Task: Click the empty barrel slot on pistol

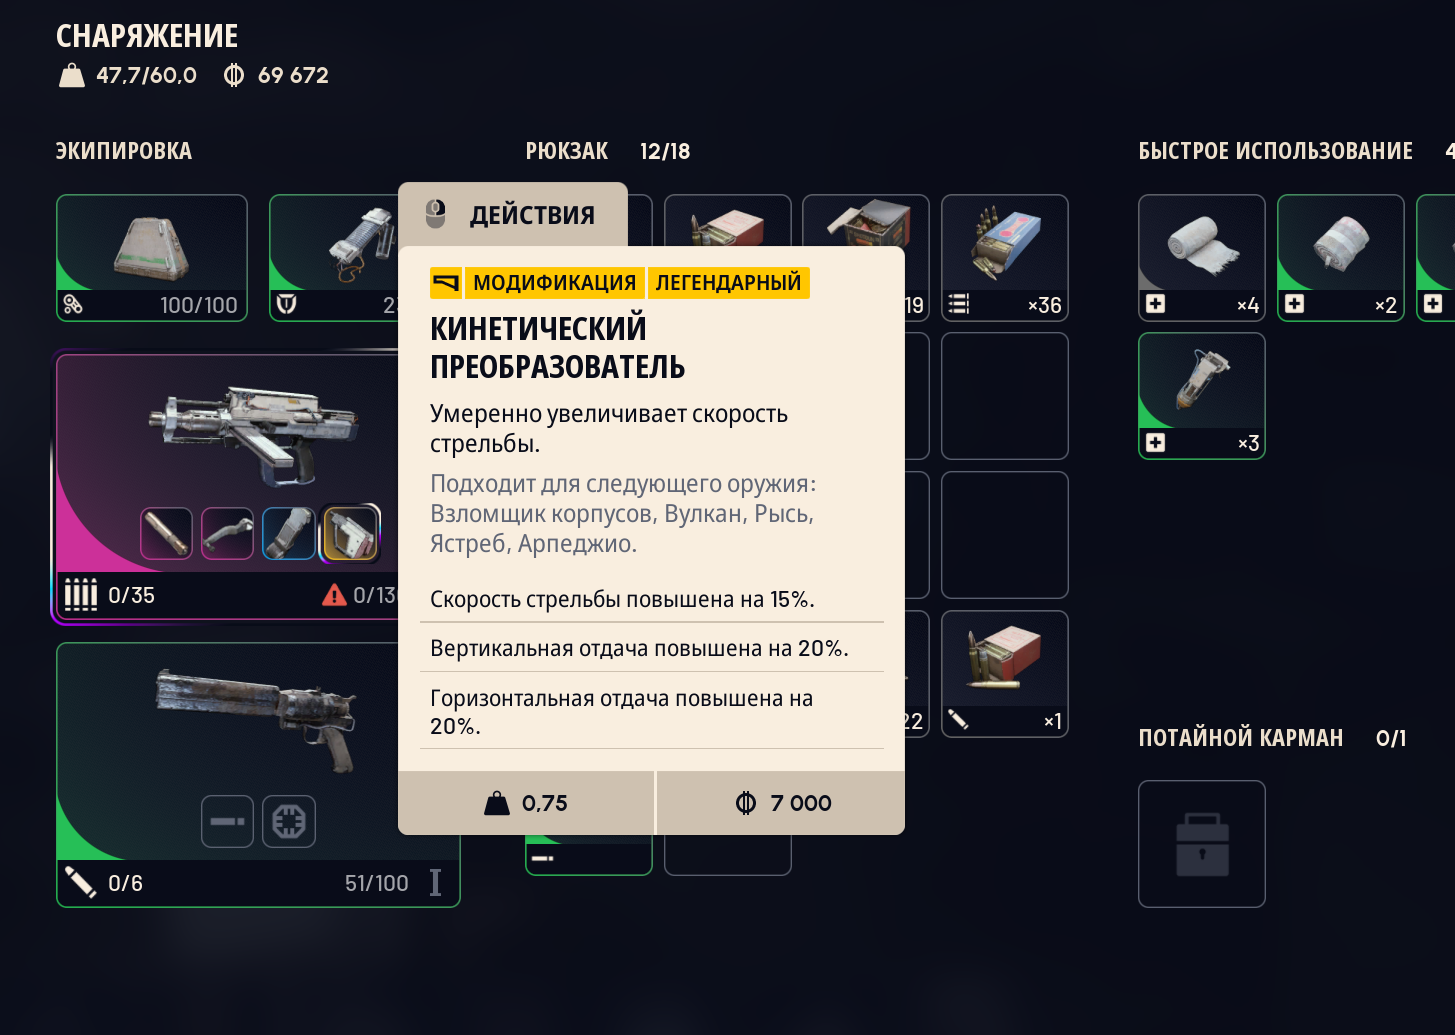Action: pyautogui.click(x=227, y=821)
